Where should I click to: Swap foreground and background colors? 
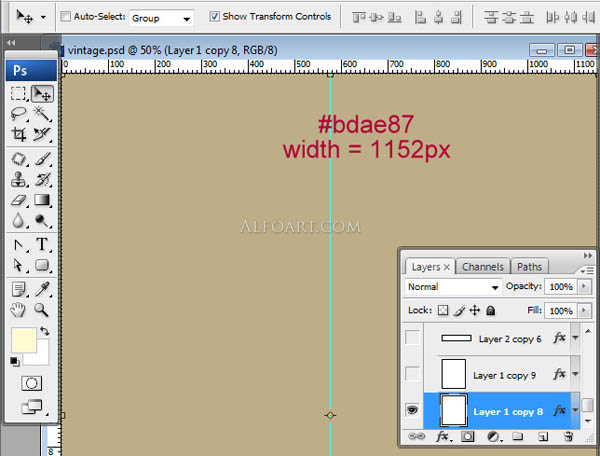point(44,331)
